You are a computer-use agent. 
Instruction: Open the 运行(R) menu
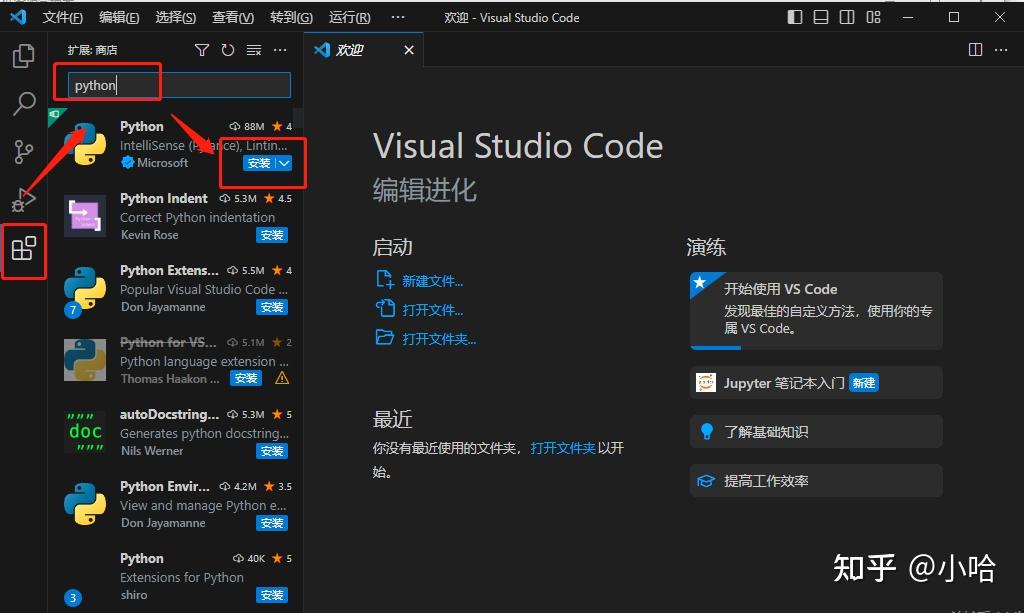[x=349, y=18]
